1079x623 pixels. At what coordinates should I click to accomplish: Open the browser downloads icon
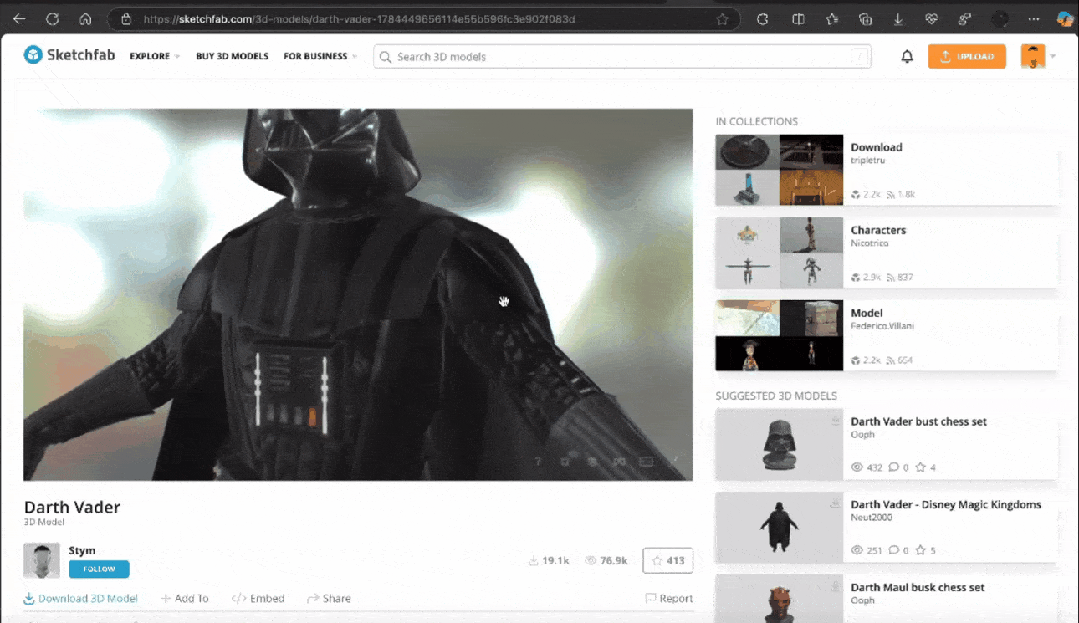[x=898, y=19]
